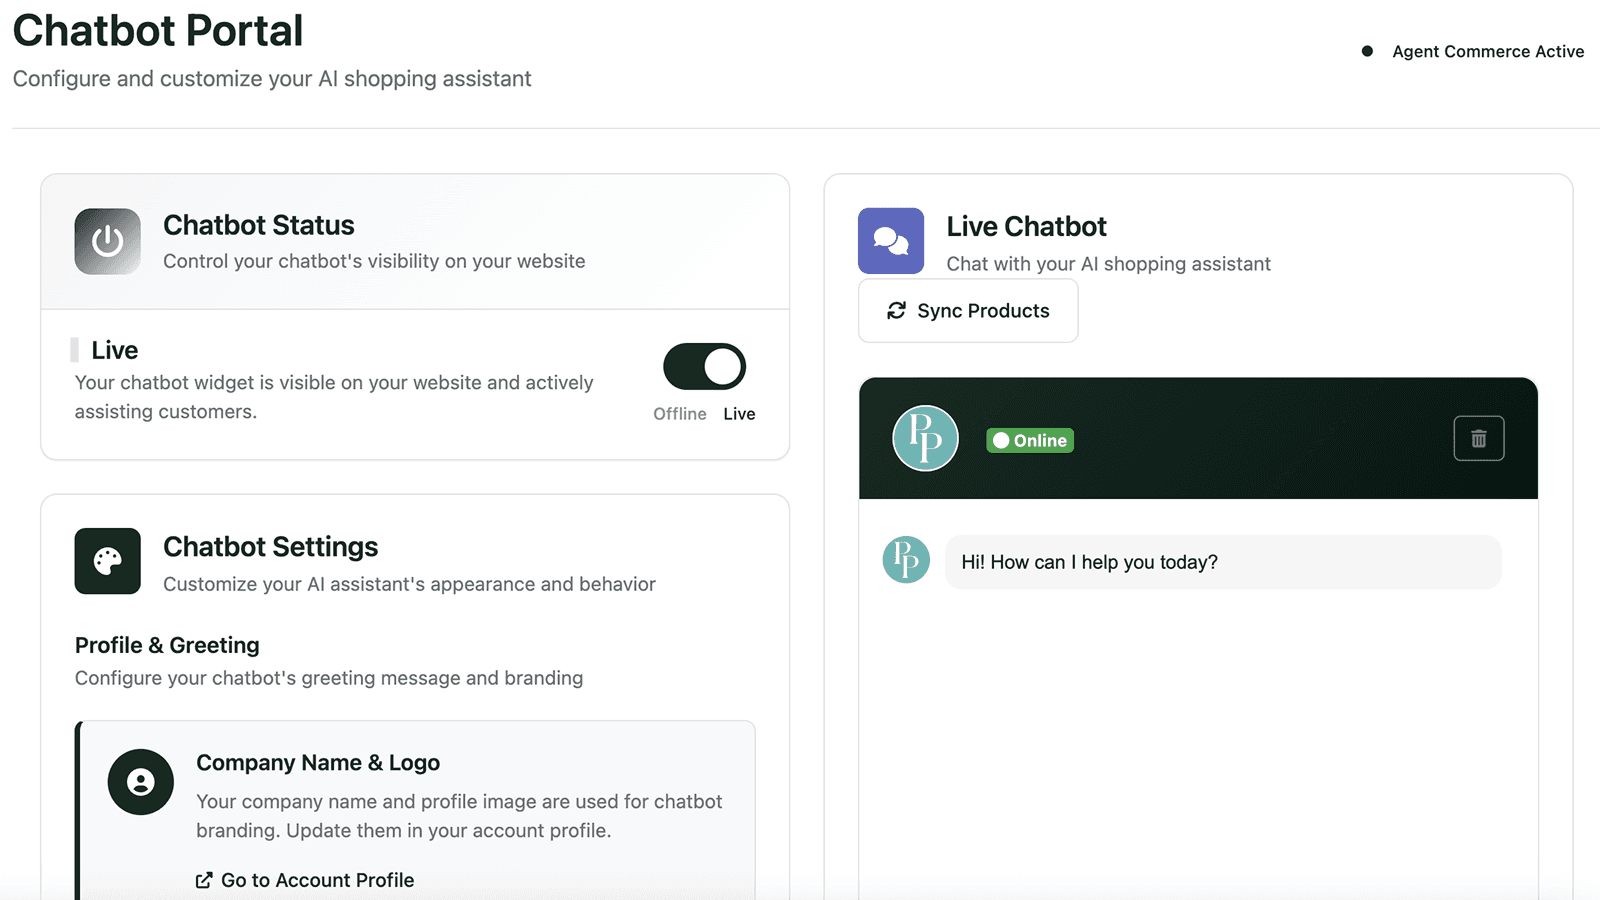This screenshot has height=900, width=1600.
Task: Click the trash icon in the chat header
Action: (1478, 438)
